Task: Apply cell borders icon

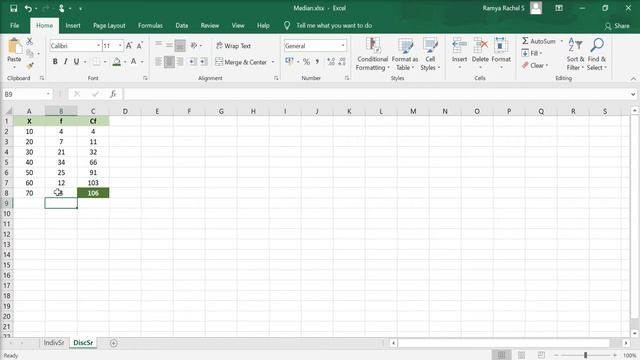Action: [96, 62]
